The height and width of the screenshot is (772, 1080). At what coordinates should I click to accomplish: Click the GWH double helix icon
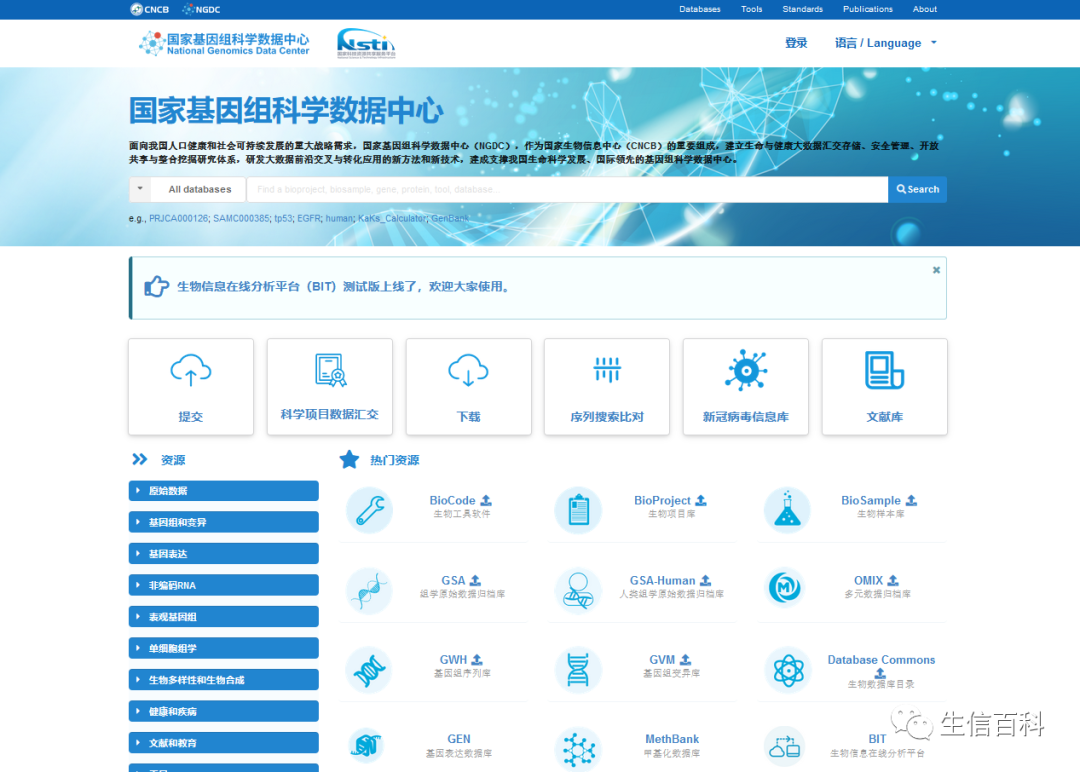(x=369, y=670)
